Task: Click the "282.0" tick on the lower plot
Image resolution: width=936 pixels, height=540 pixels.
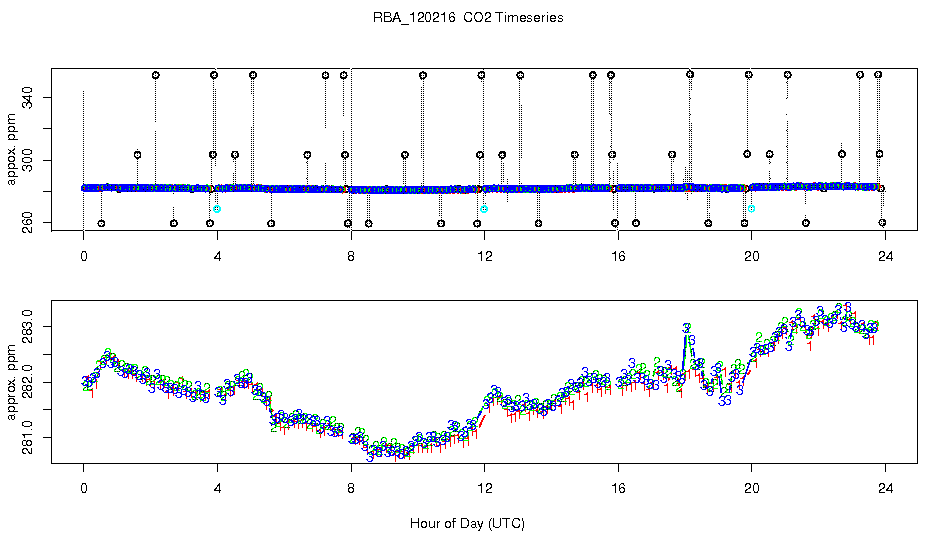Action: (27, 382)
